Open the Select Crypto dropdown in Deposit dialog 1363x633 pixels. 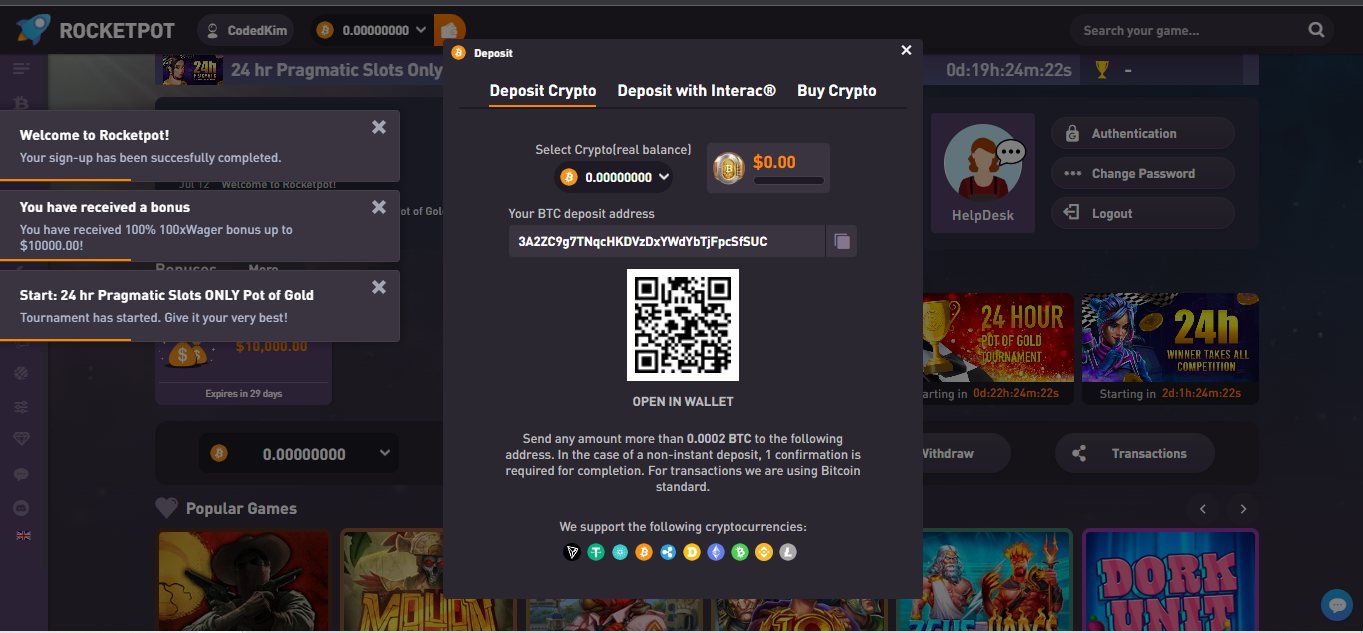pyautogui.click(x=613, y=177)
